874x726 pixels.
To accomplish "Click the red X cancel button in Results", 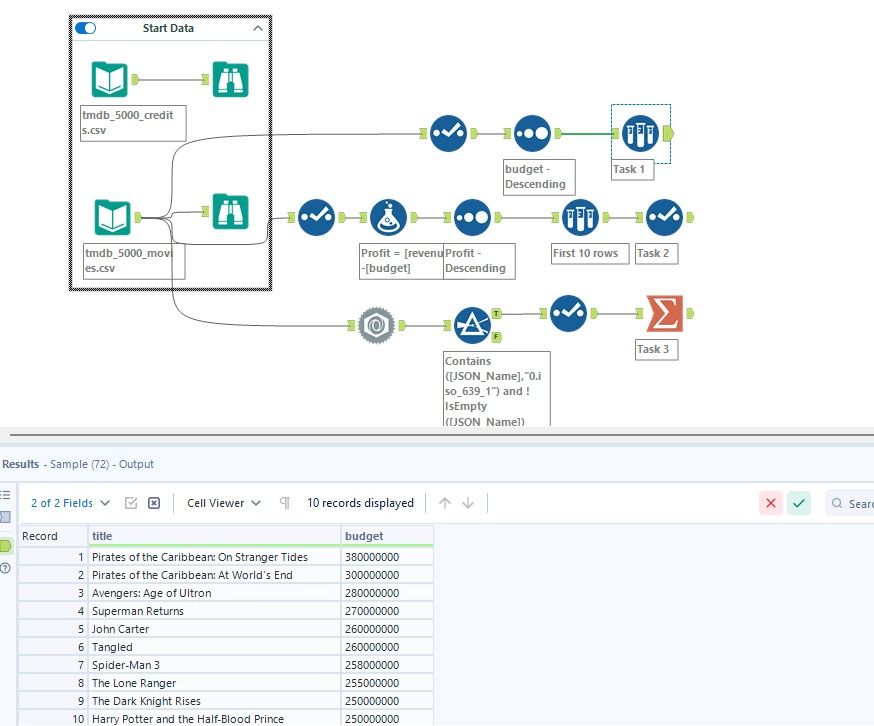I will click(771, 503).
